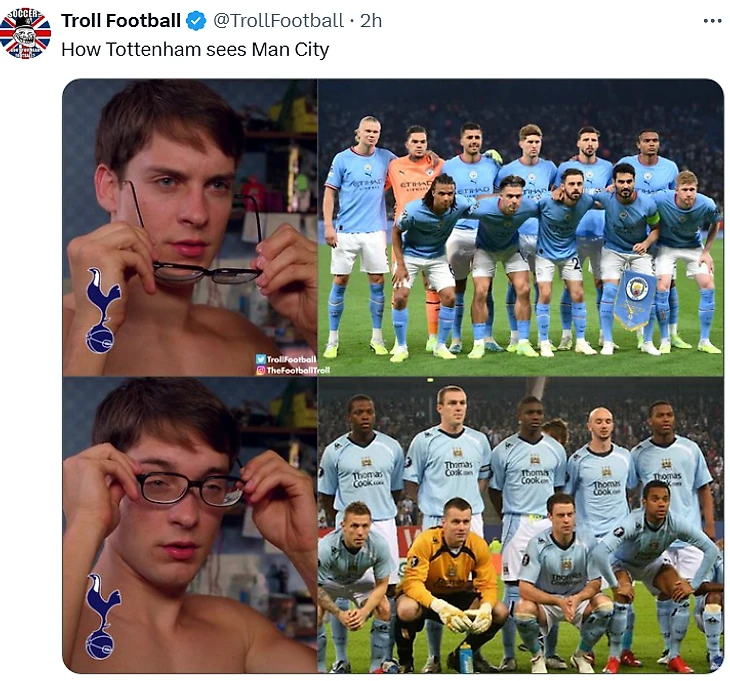
Task: Click the Twitter TrollFootball watermark icon
Action: tap(262, 359)
